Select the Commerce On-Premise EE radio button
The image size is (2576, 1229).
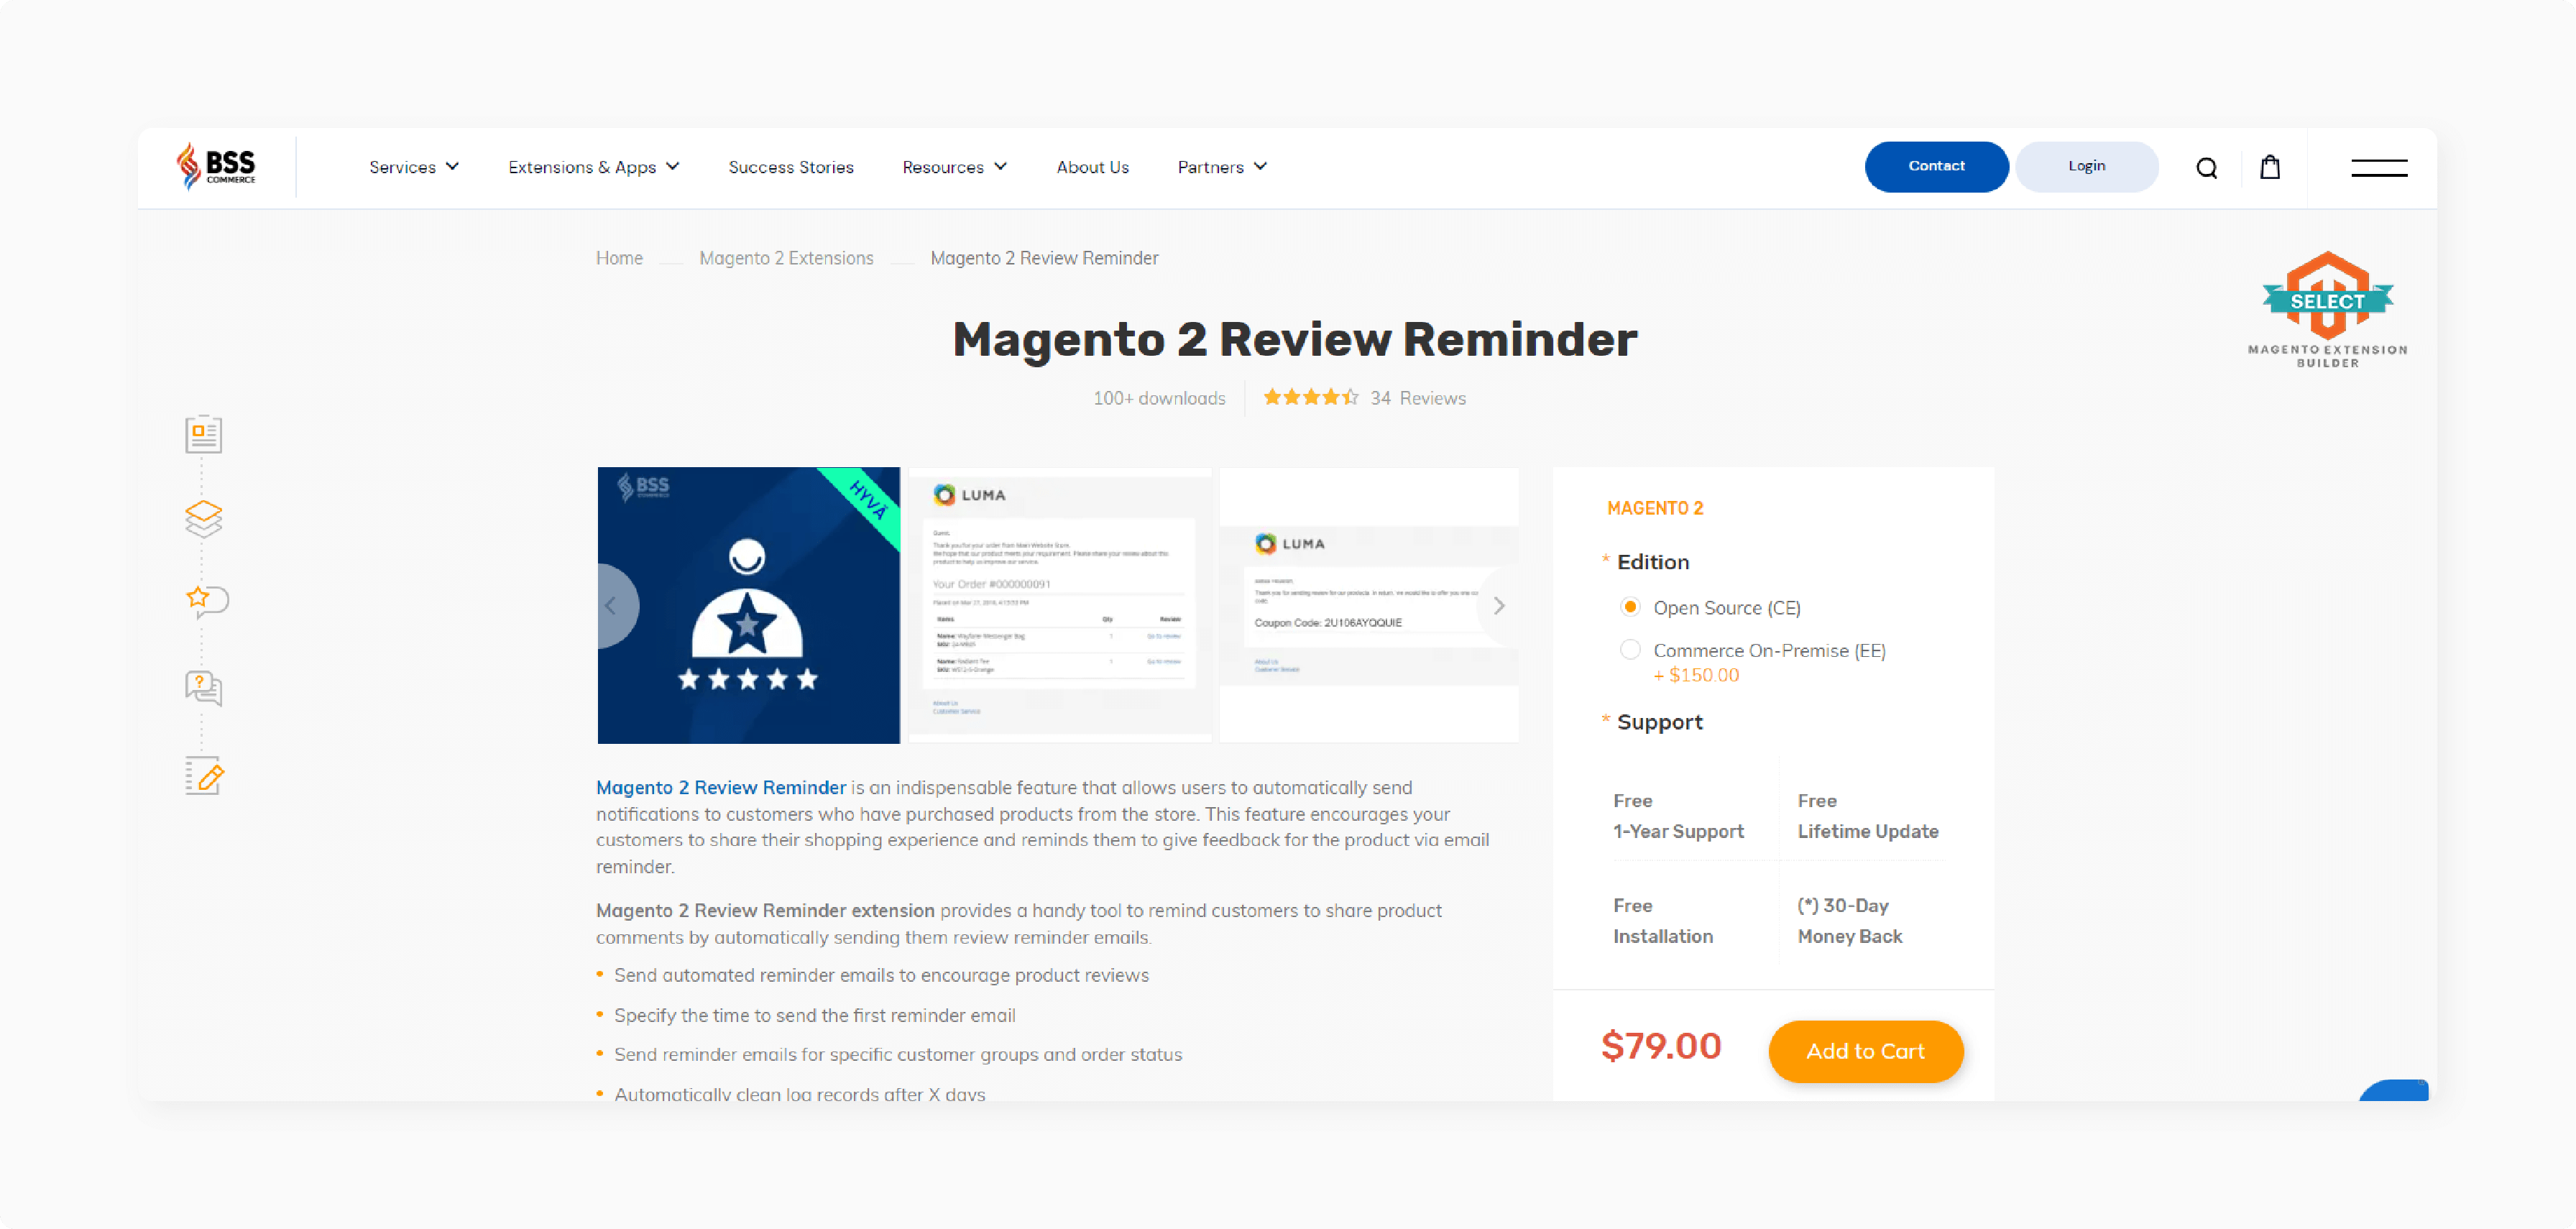pyautogui.click(x=1628, y=649)
